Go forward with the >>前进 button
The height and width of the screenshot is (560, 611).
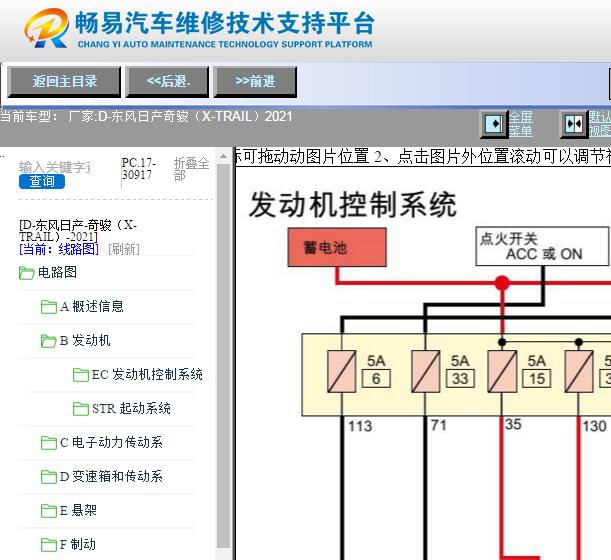pyautogui.click(x=255, y=81)
